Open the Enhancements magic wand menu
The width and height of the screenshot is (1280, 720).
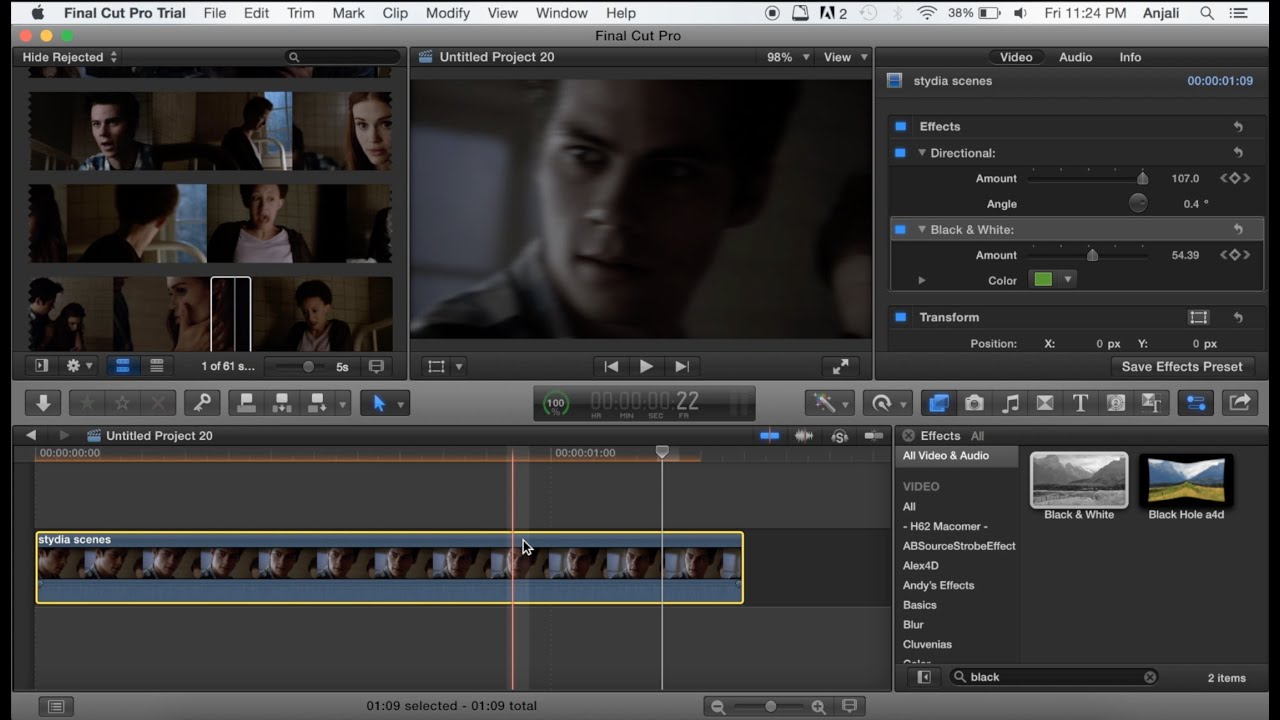coord(830,403)
